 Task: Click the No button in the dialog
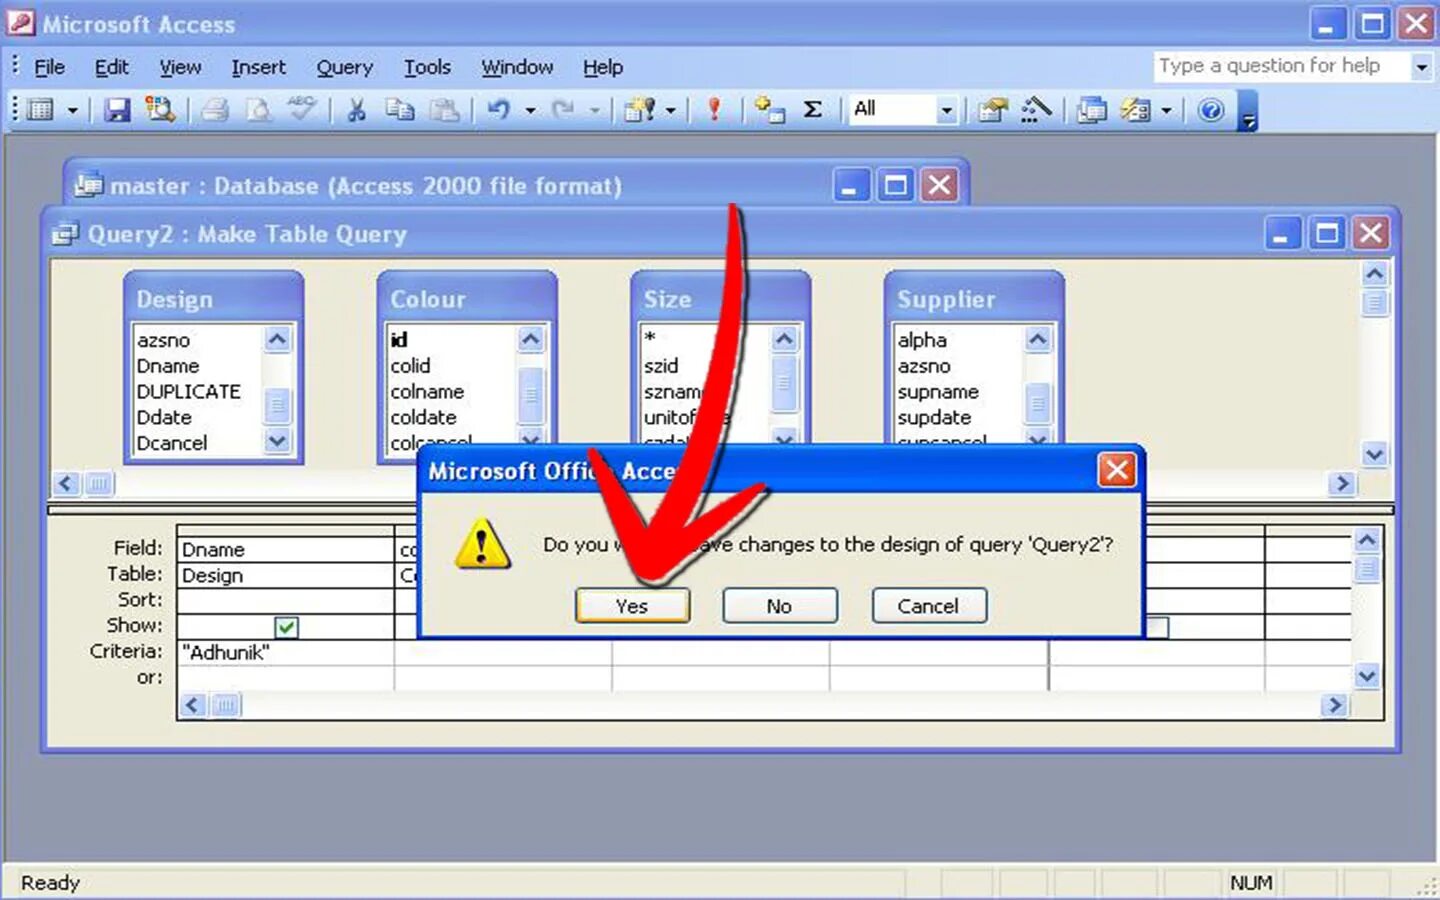[x=779, y=606]
